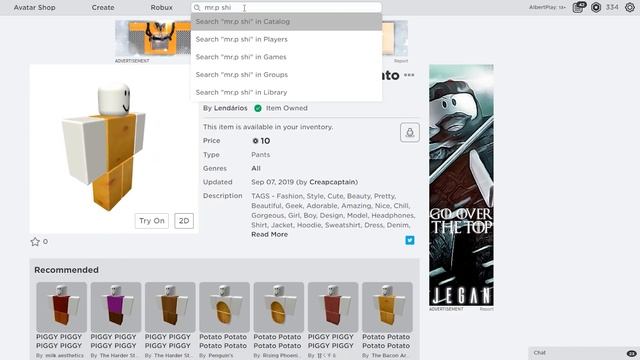Favorite the item with star icon
Screen dimensions: 640x360
(x=35, y=242)
